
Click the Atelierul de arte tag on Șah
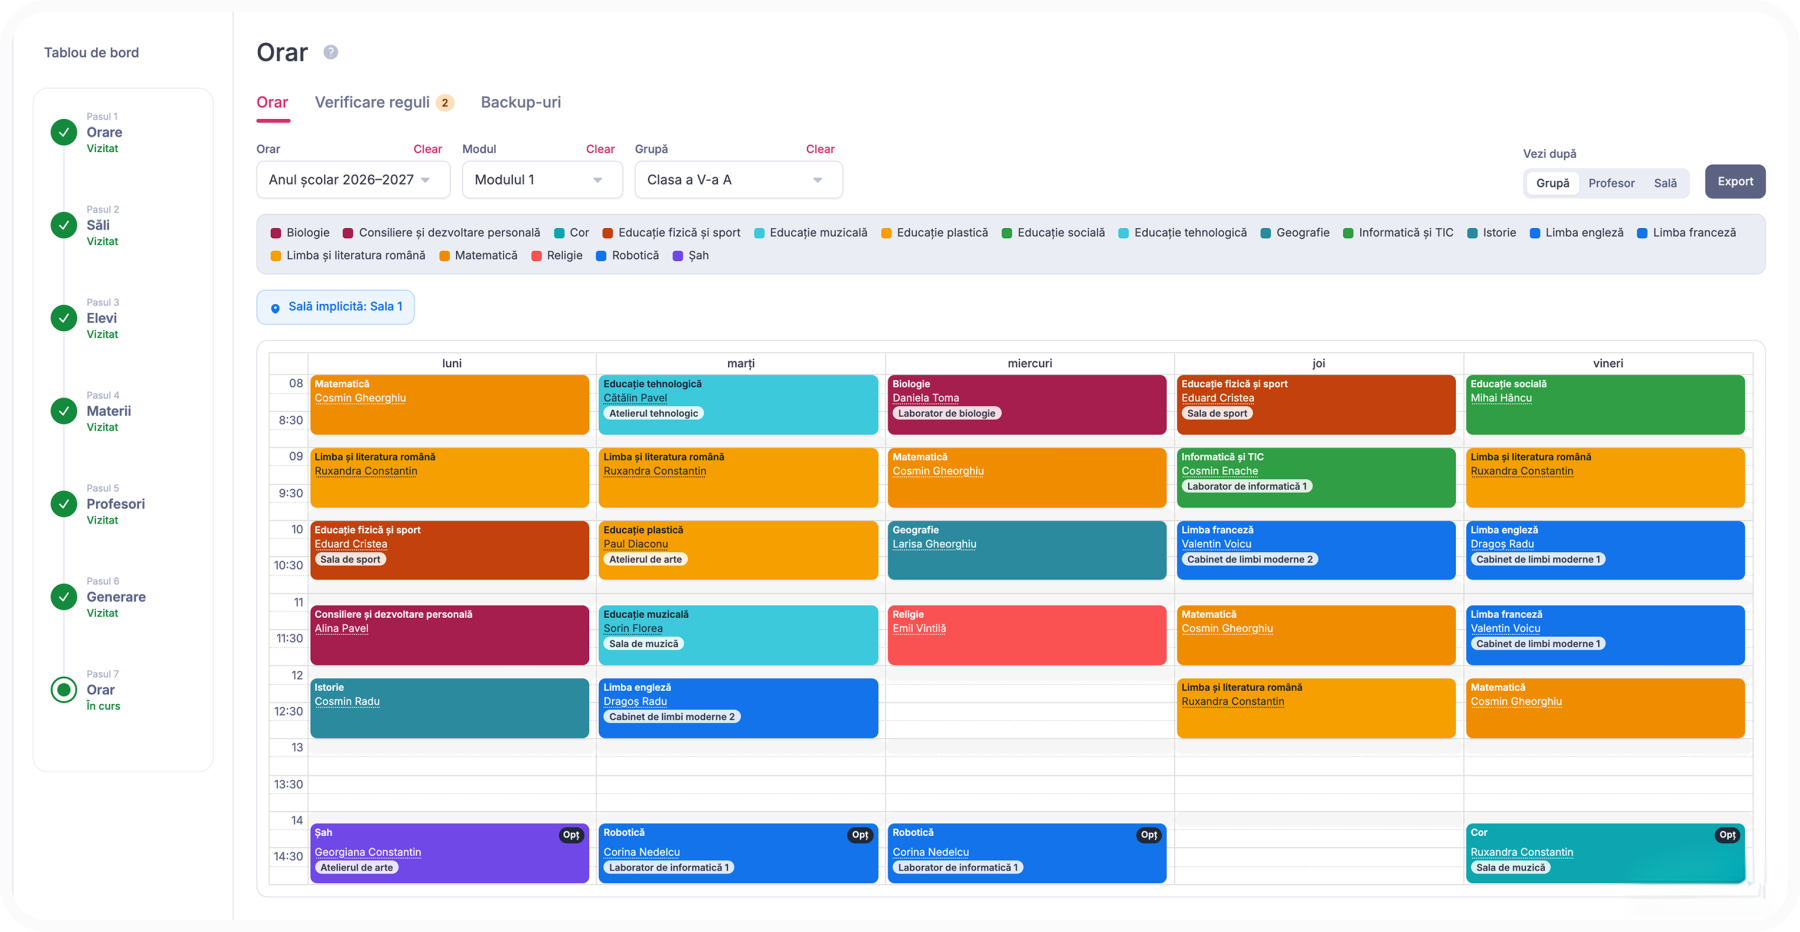pos(356,867)
